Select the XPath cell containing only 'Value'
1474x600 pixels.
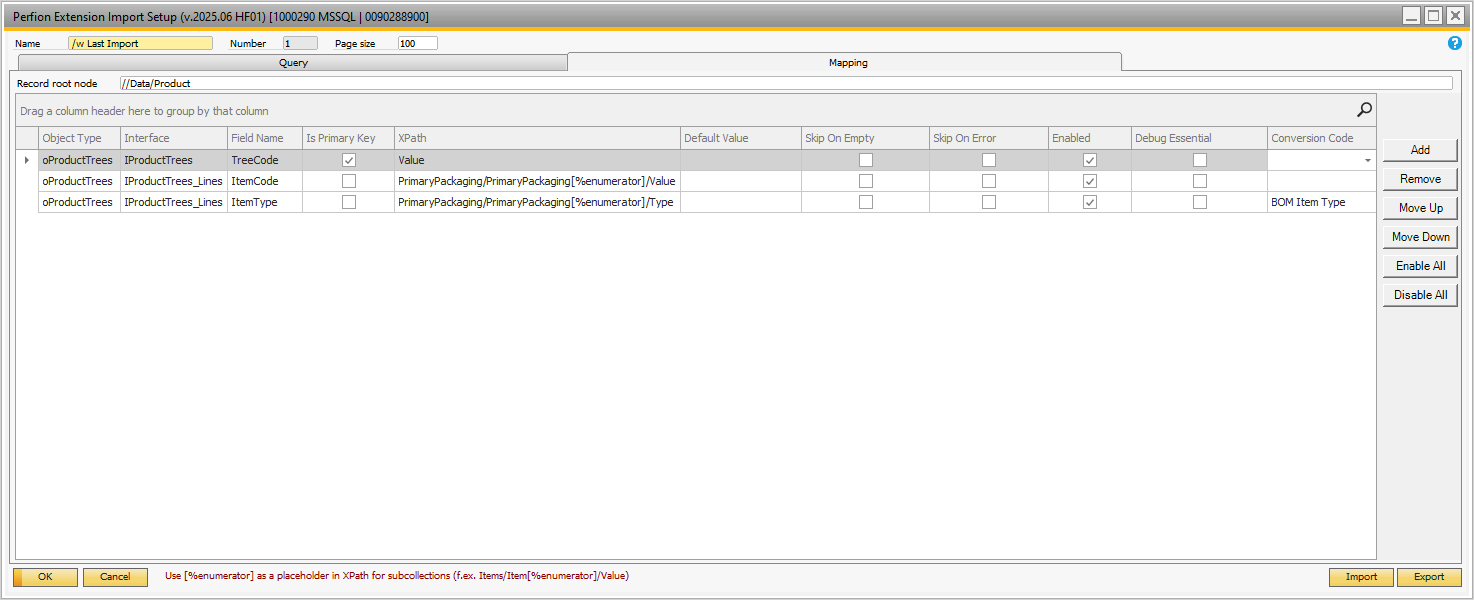coord(537,160)
